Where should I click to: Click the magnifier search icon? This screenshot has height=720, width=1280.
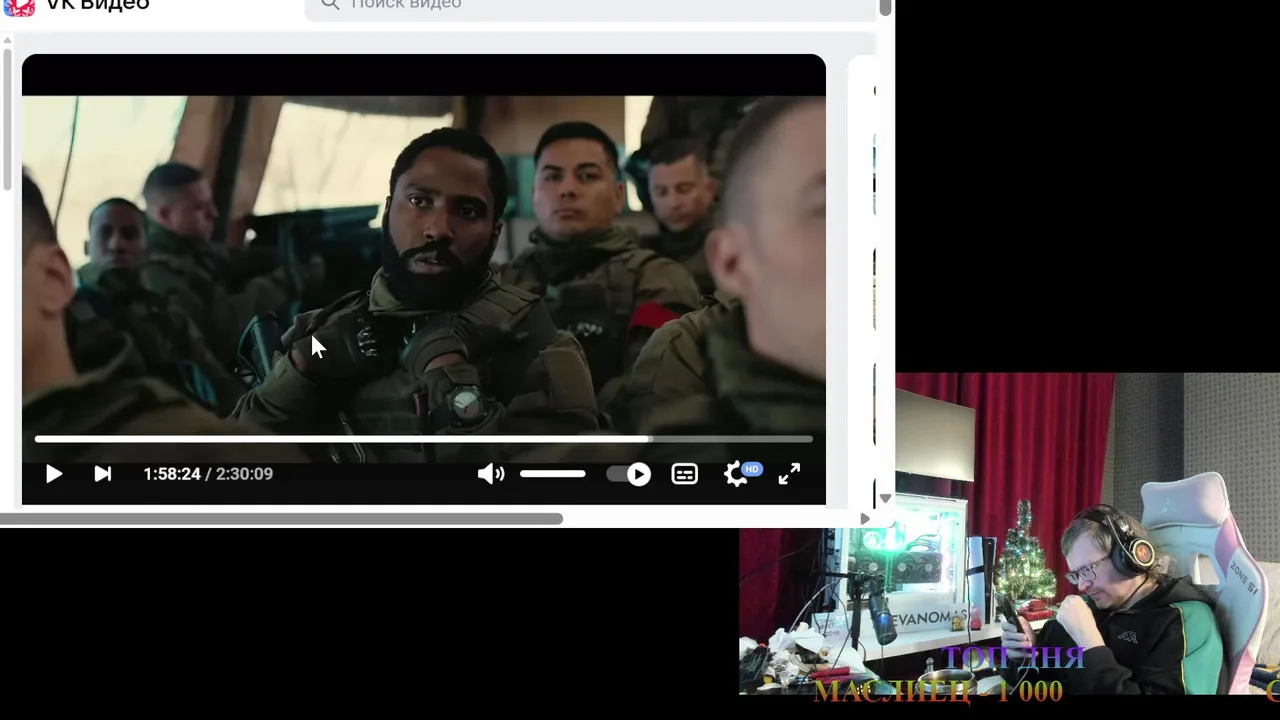coord(330,5)
